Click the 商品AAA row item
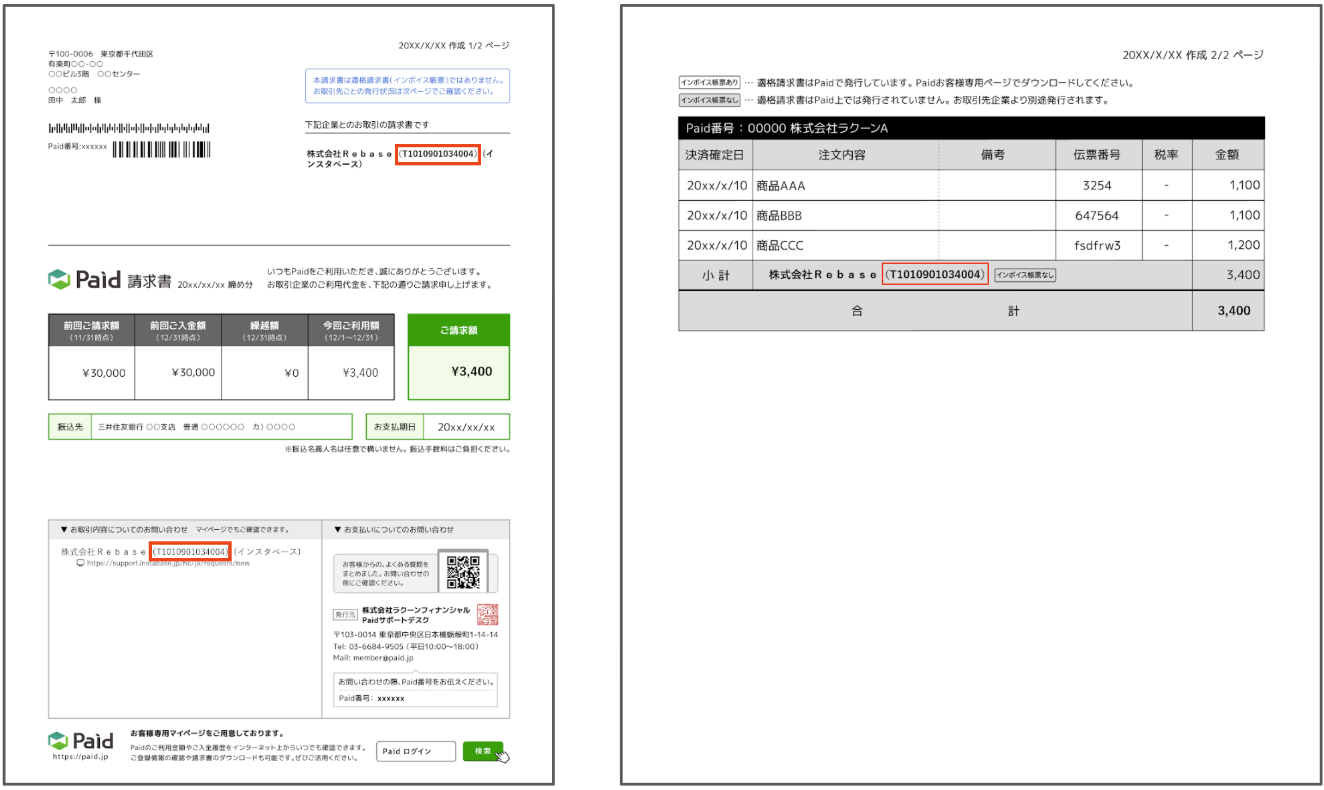 (781, 185)
